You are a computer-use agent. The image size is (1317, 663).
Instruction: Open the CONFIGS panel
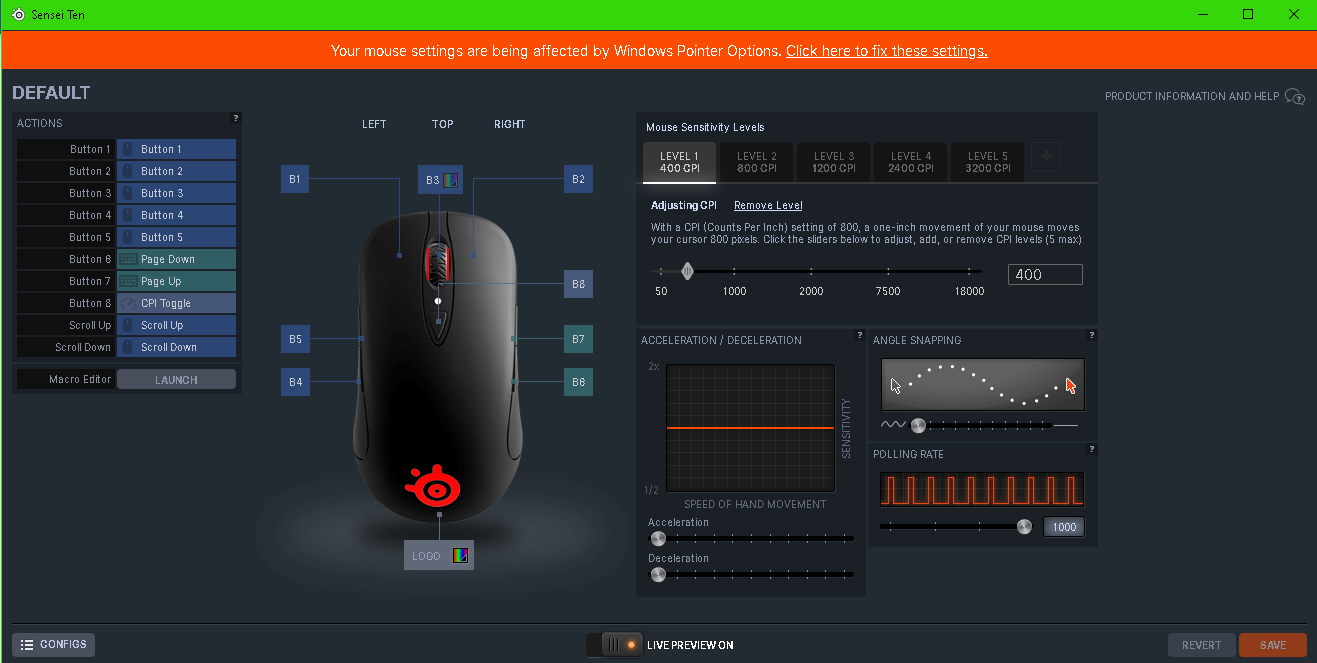pos(53,645)
